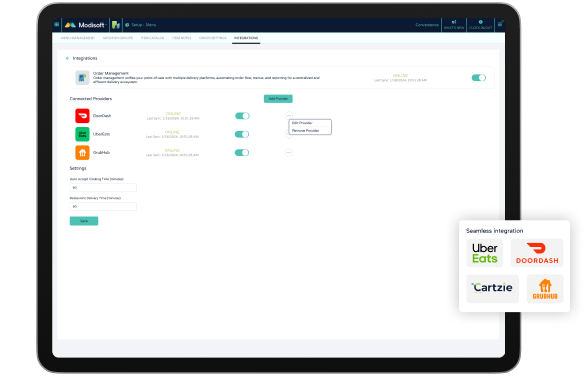Toggle the DoorDash provider switch

point(242,116)
